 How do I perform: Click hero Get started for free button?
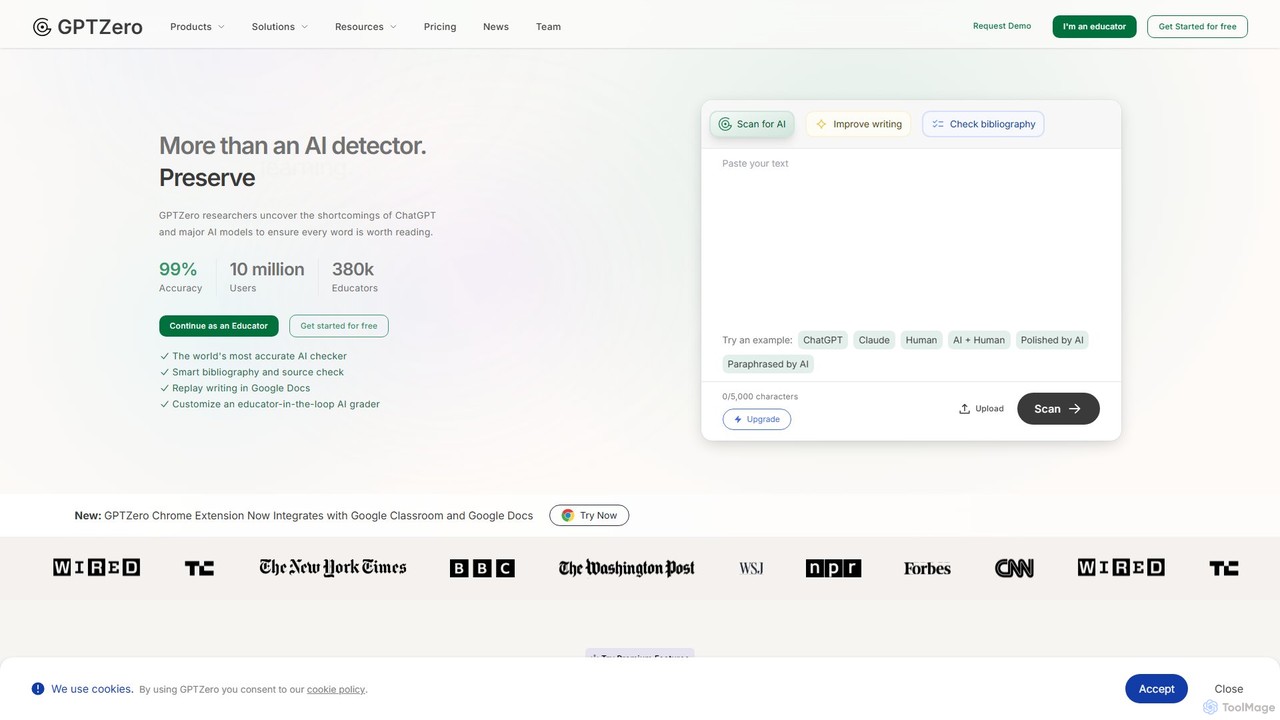coord(339,326)
